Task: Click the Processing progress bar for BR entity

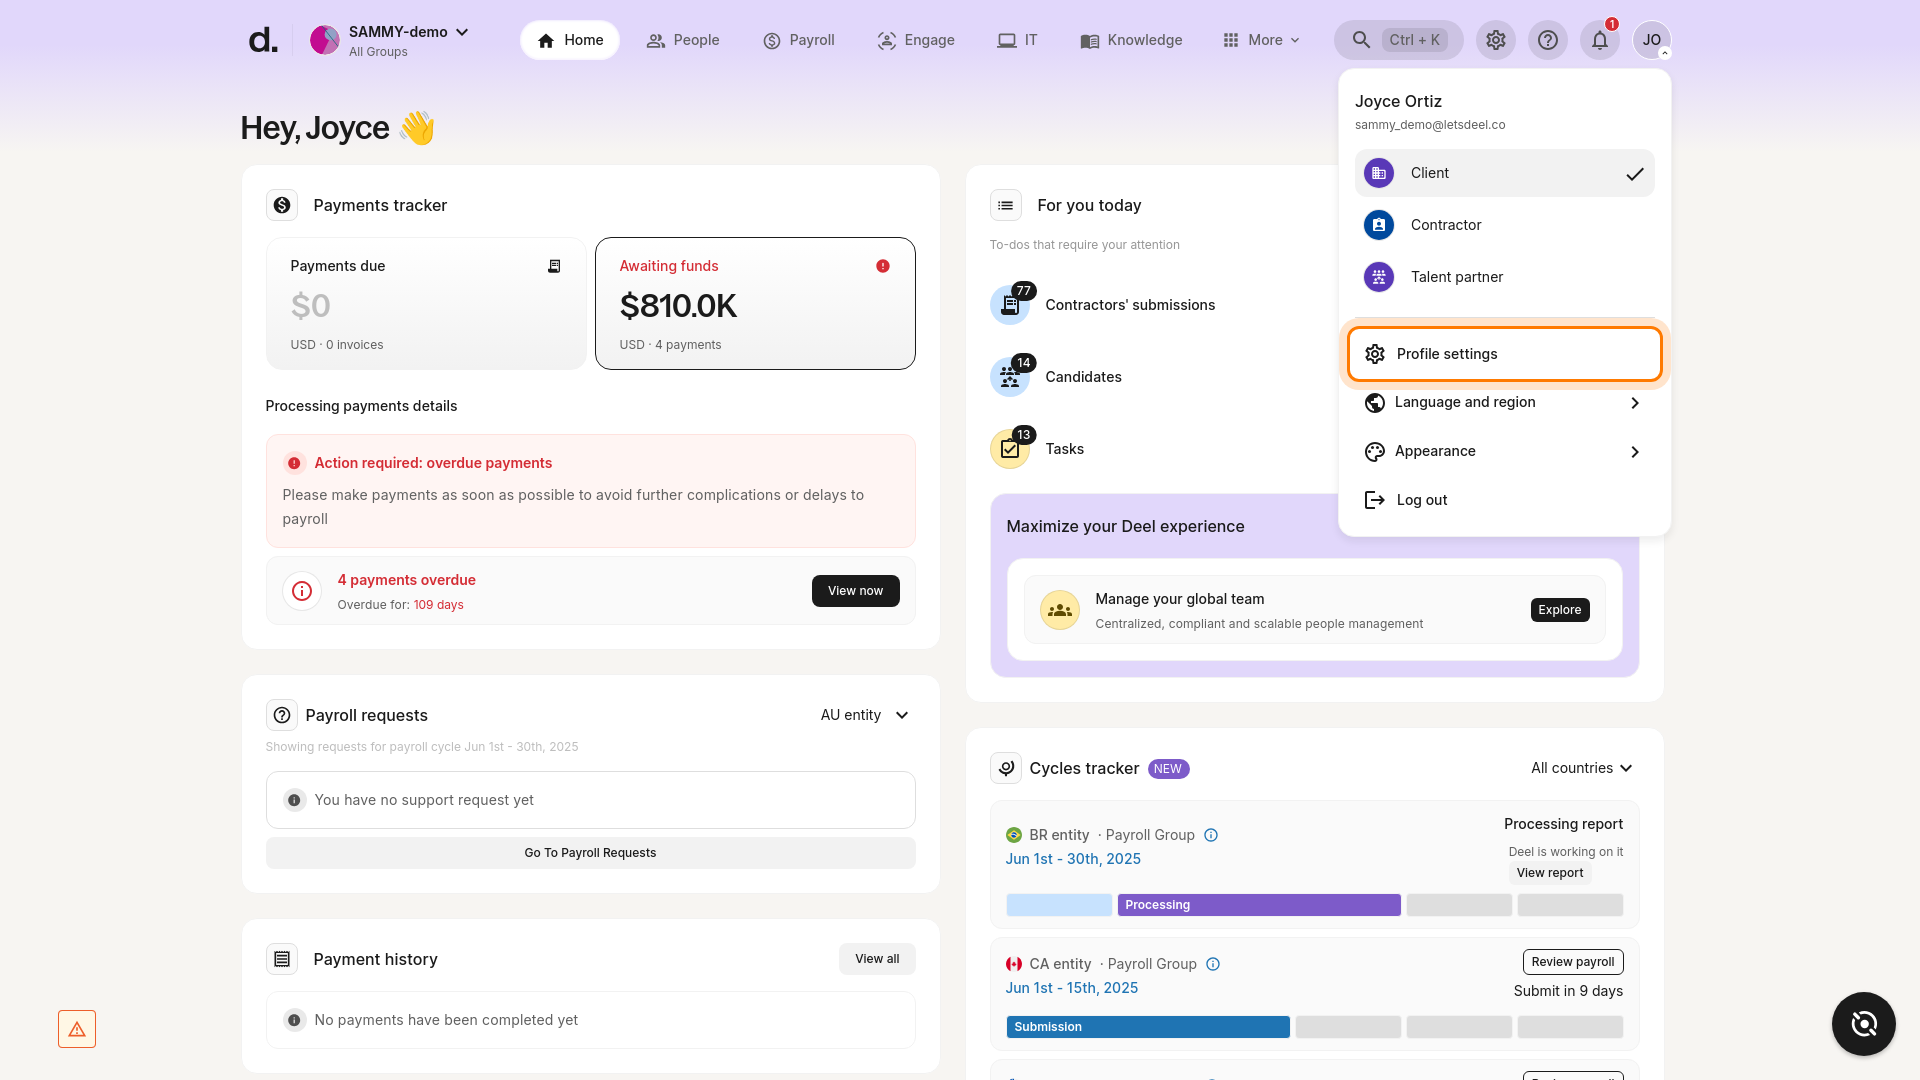Action: 1259,905
